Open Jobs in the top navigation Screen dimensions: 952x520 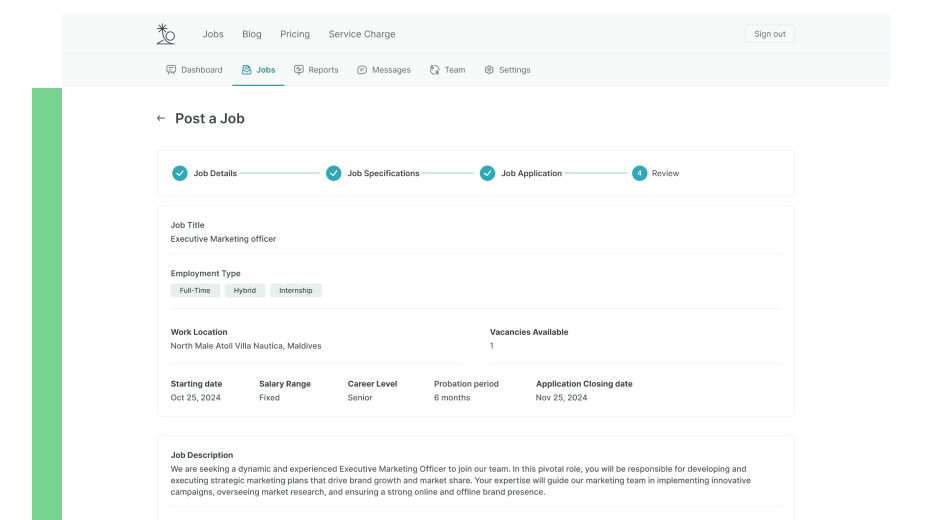coord(213,34)
